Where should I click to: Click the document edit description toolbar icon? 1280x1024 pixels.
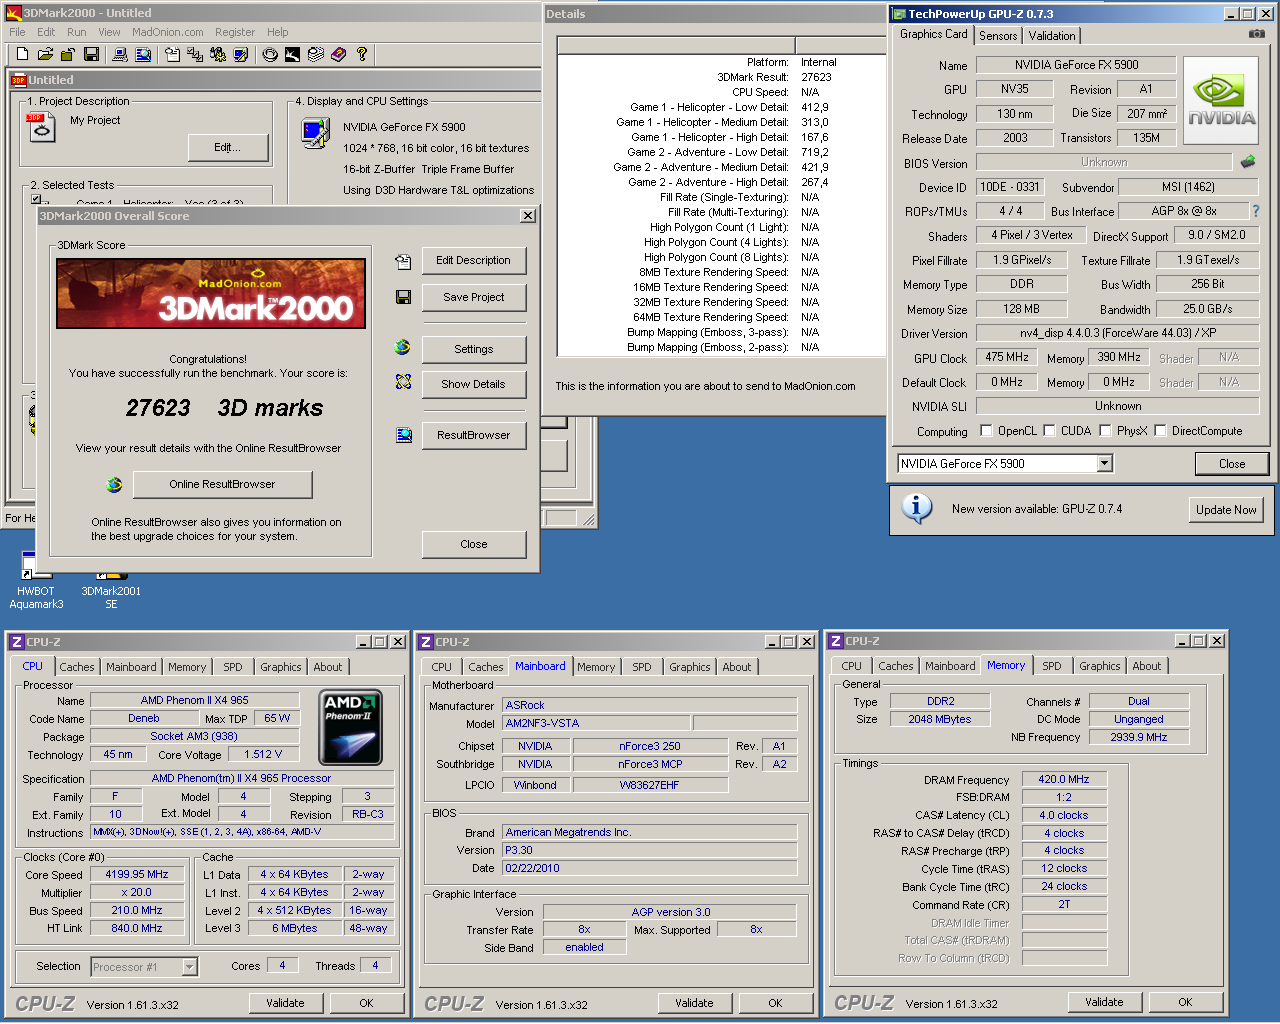tap(172, 54)
